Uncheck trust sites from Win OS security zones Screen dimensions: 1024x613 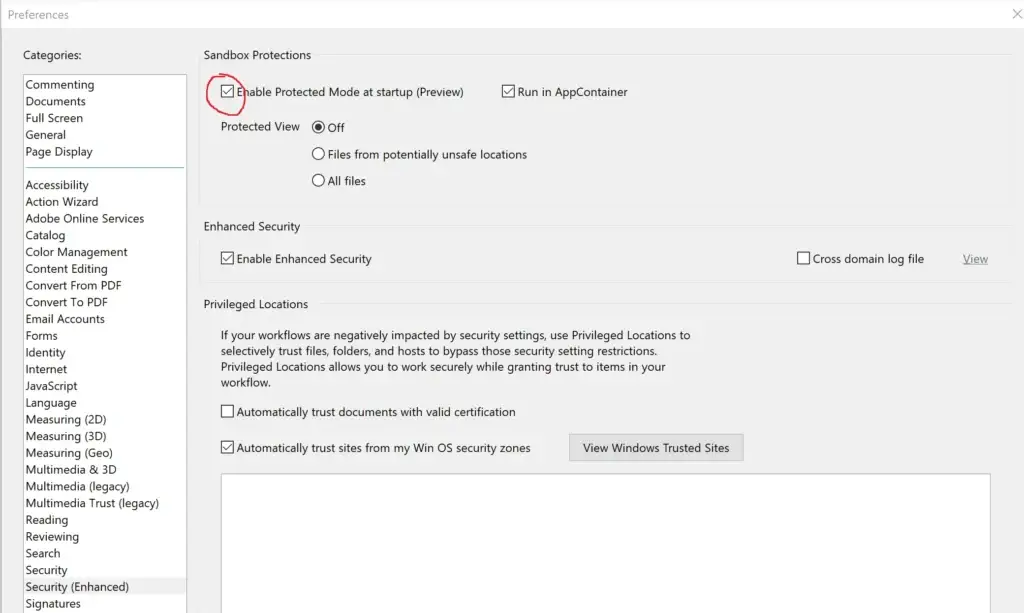[228, 448]
